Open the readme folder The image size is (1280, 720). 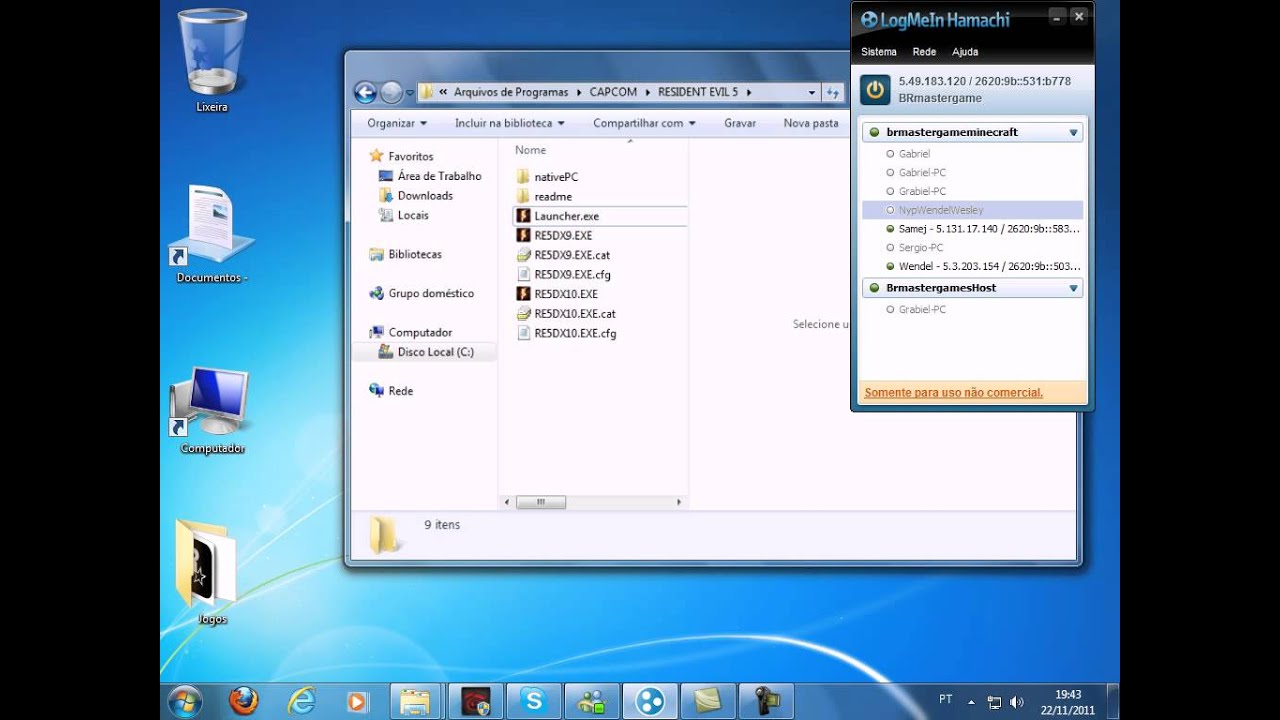(x=553, y=197)
